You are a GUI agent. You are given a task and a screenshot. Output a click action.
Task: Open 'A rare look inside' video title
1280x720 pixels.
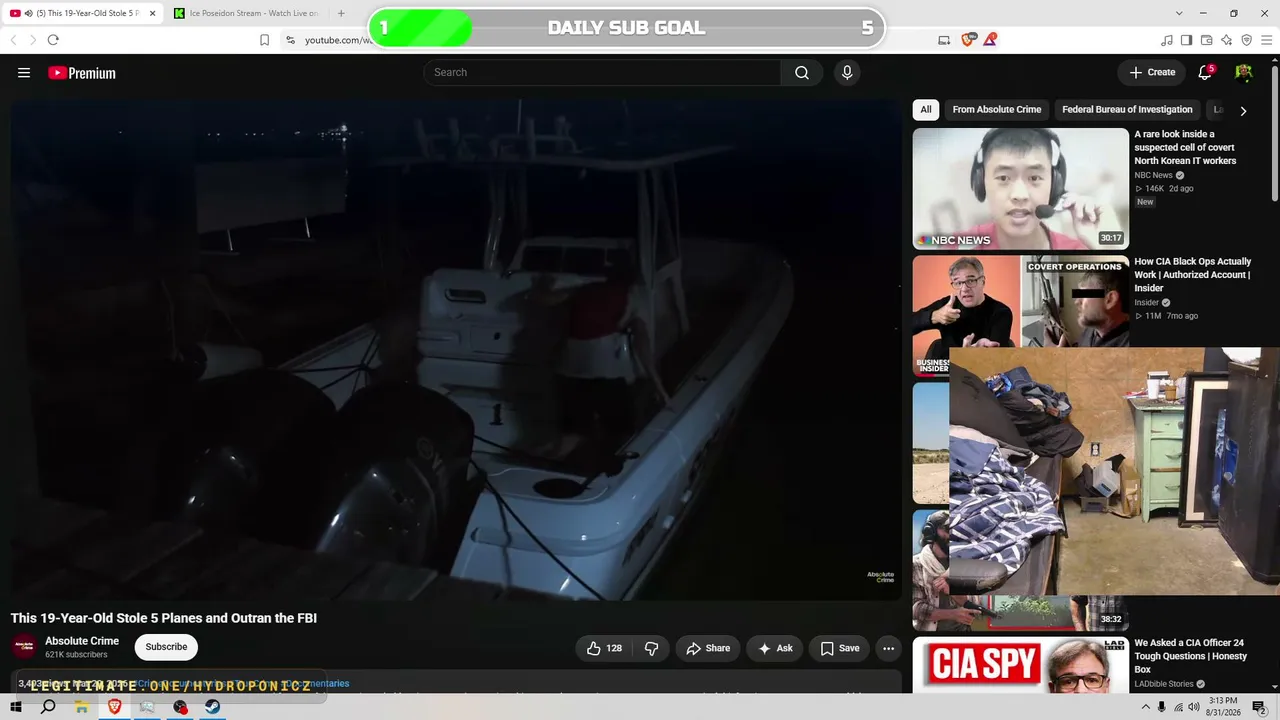[x=1185, y=147]
